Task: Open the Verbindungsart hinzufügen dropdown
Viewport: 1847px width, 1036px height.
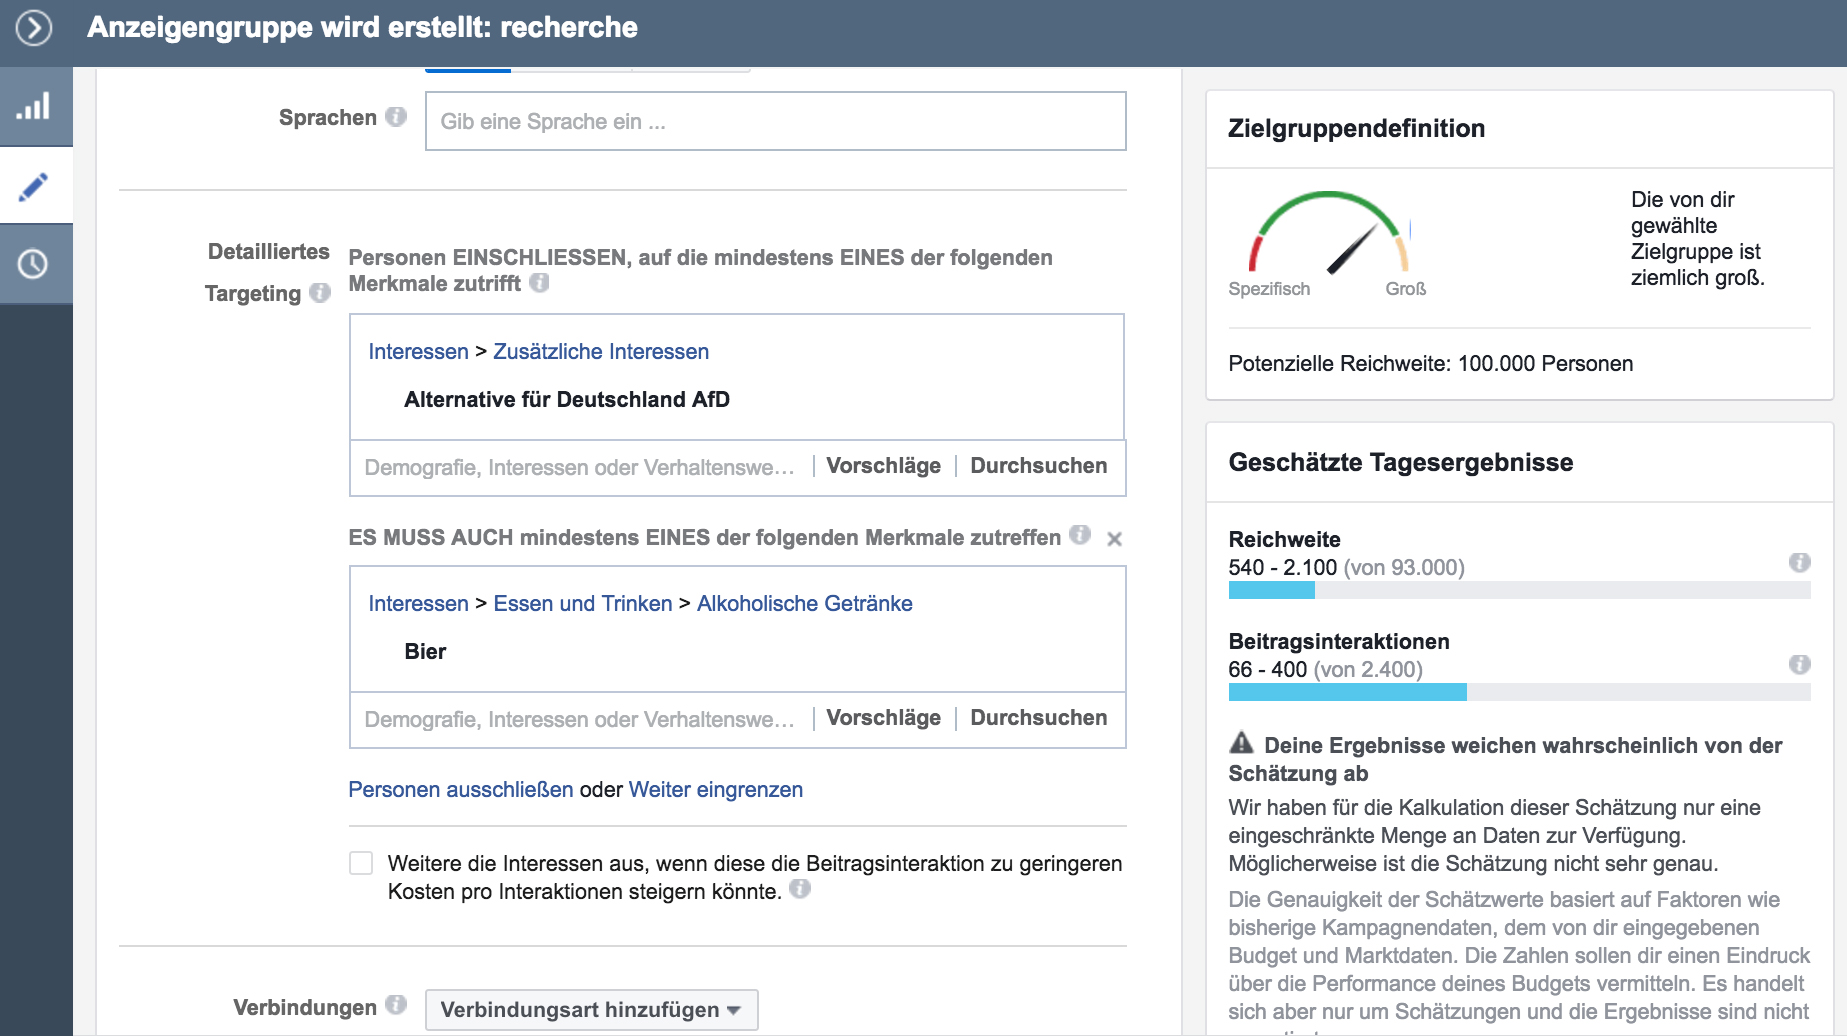Action: 591,1010
